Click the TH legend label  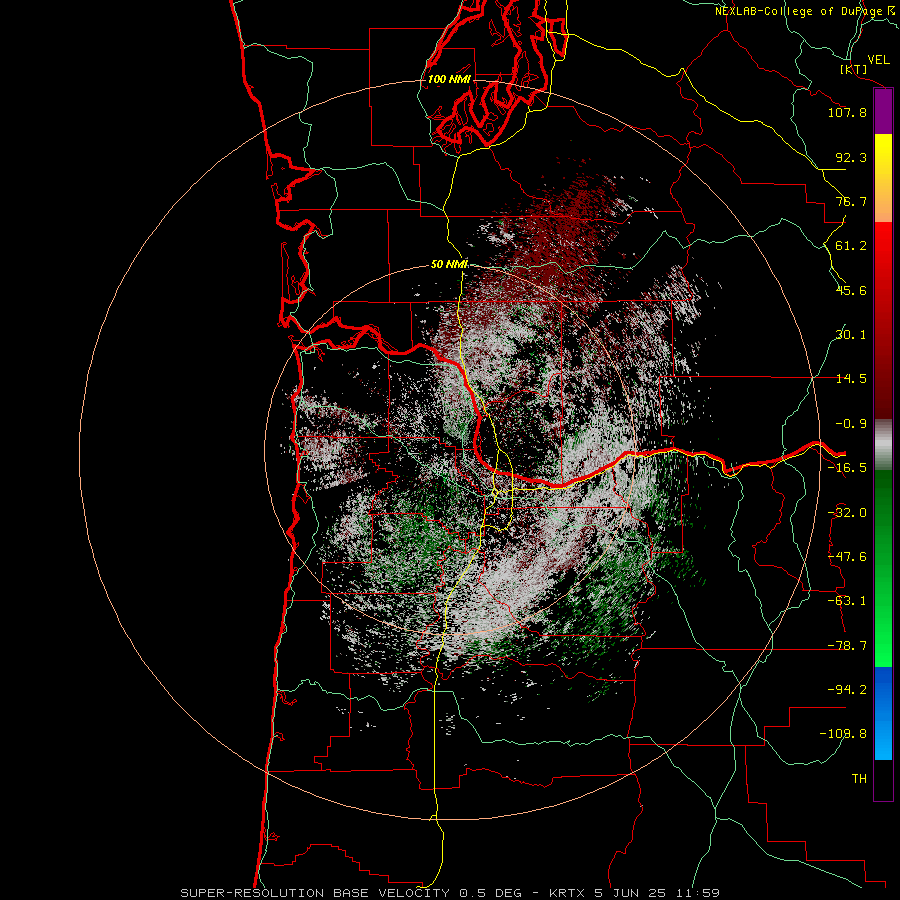tap(859, 779)
